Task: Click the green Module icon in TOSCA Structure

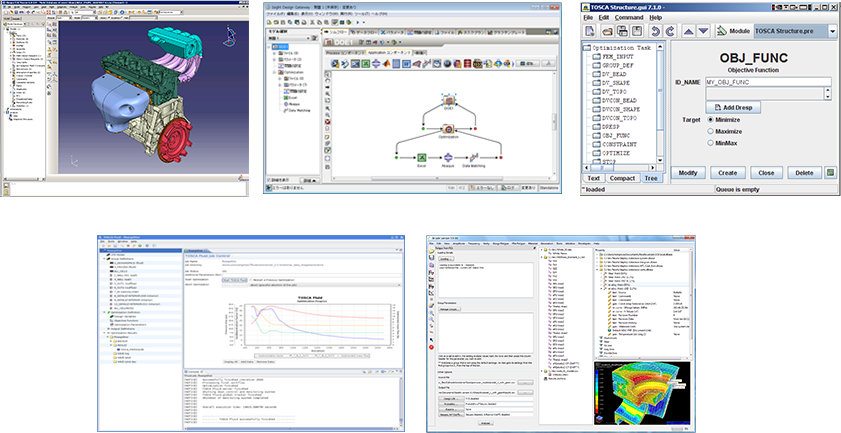Action: [x=721, y=31]
